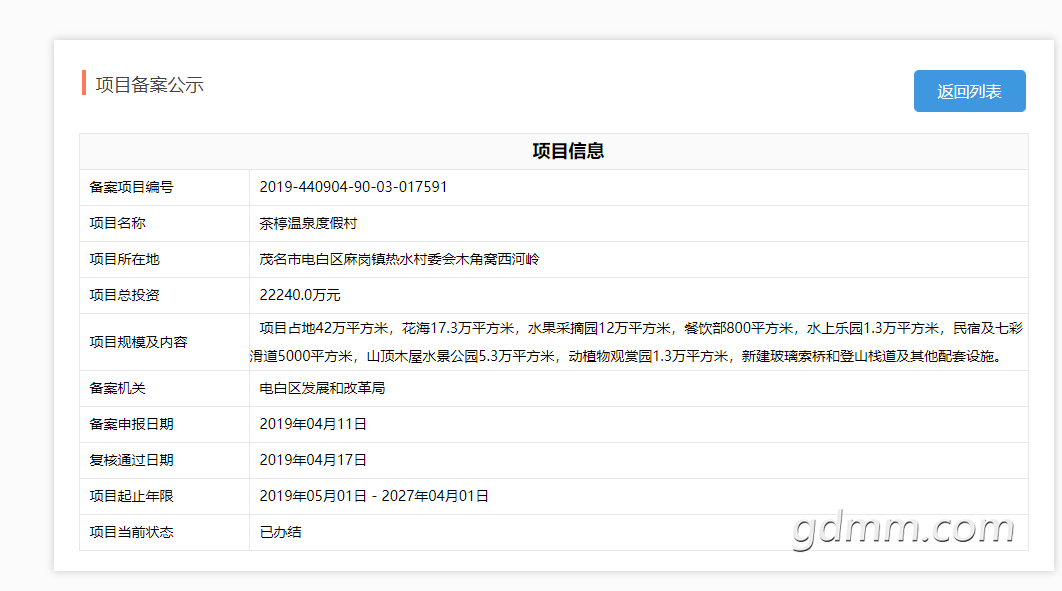
Task: Click the 复核通过日期 label cell
Action: tap(165, 460)
